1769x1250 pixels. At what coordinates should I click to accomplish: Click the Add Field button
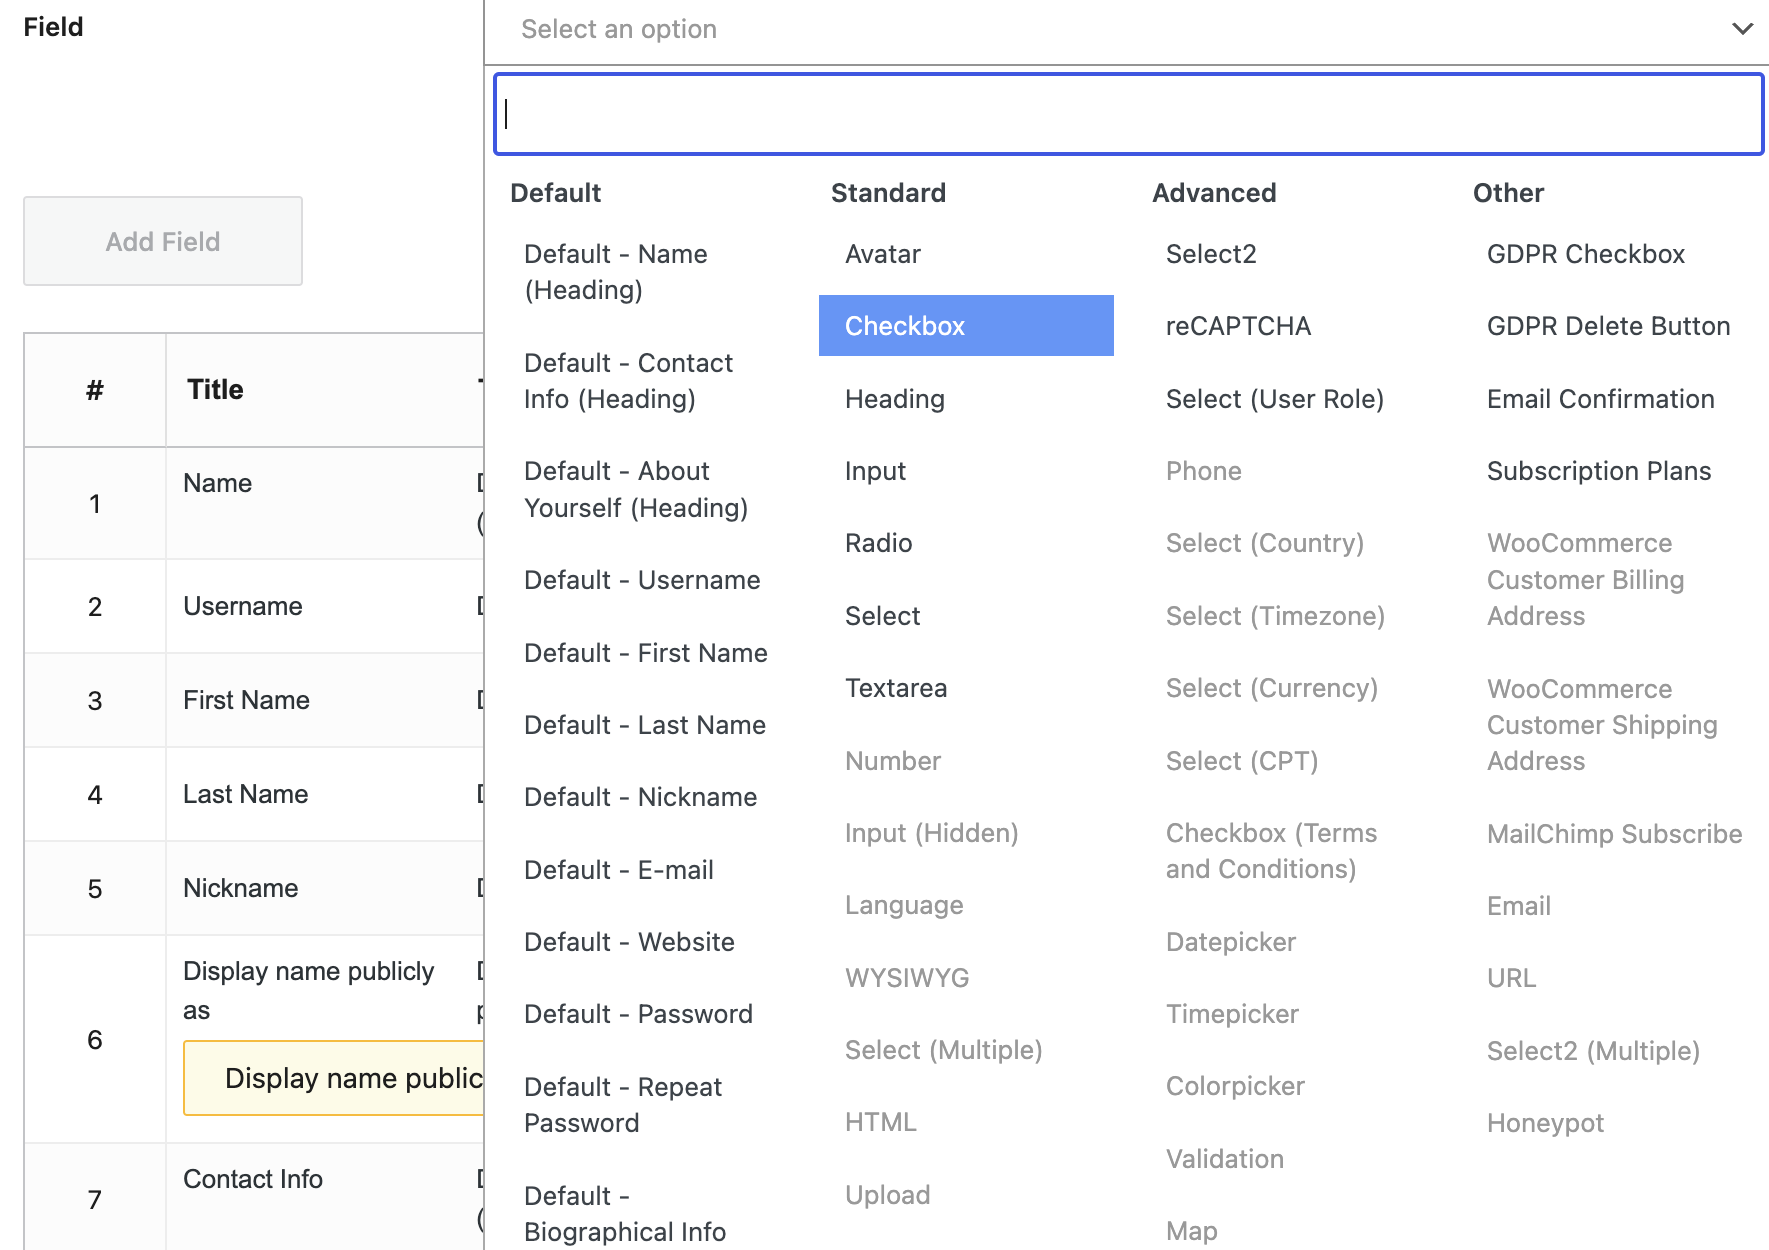163,241
